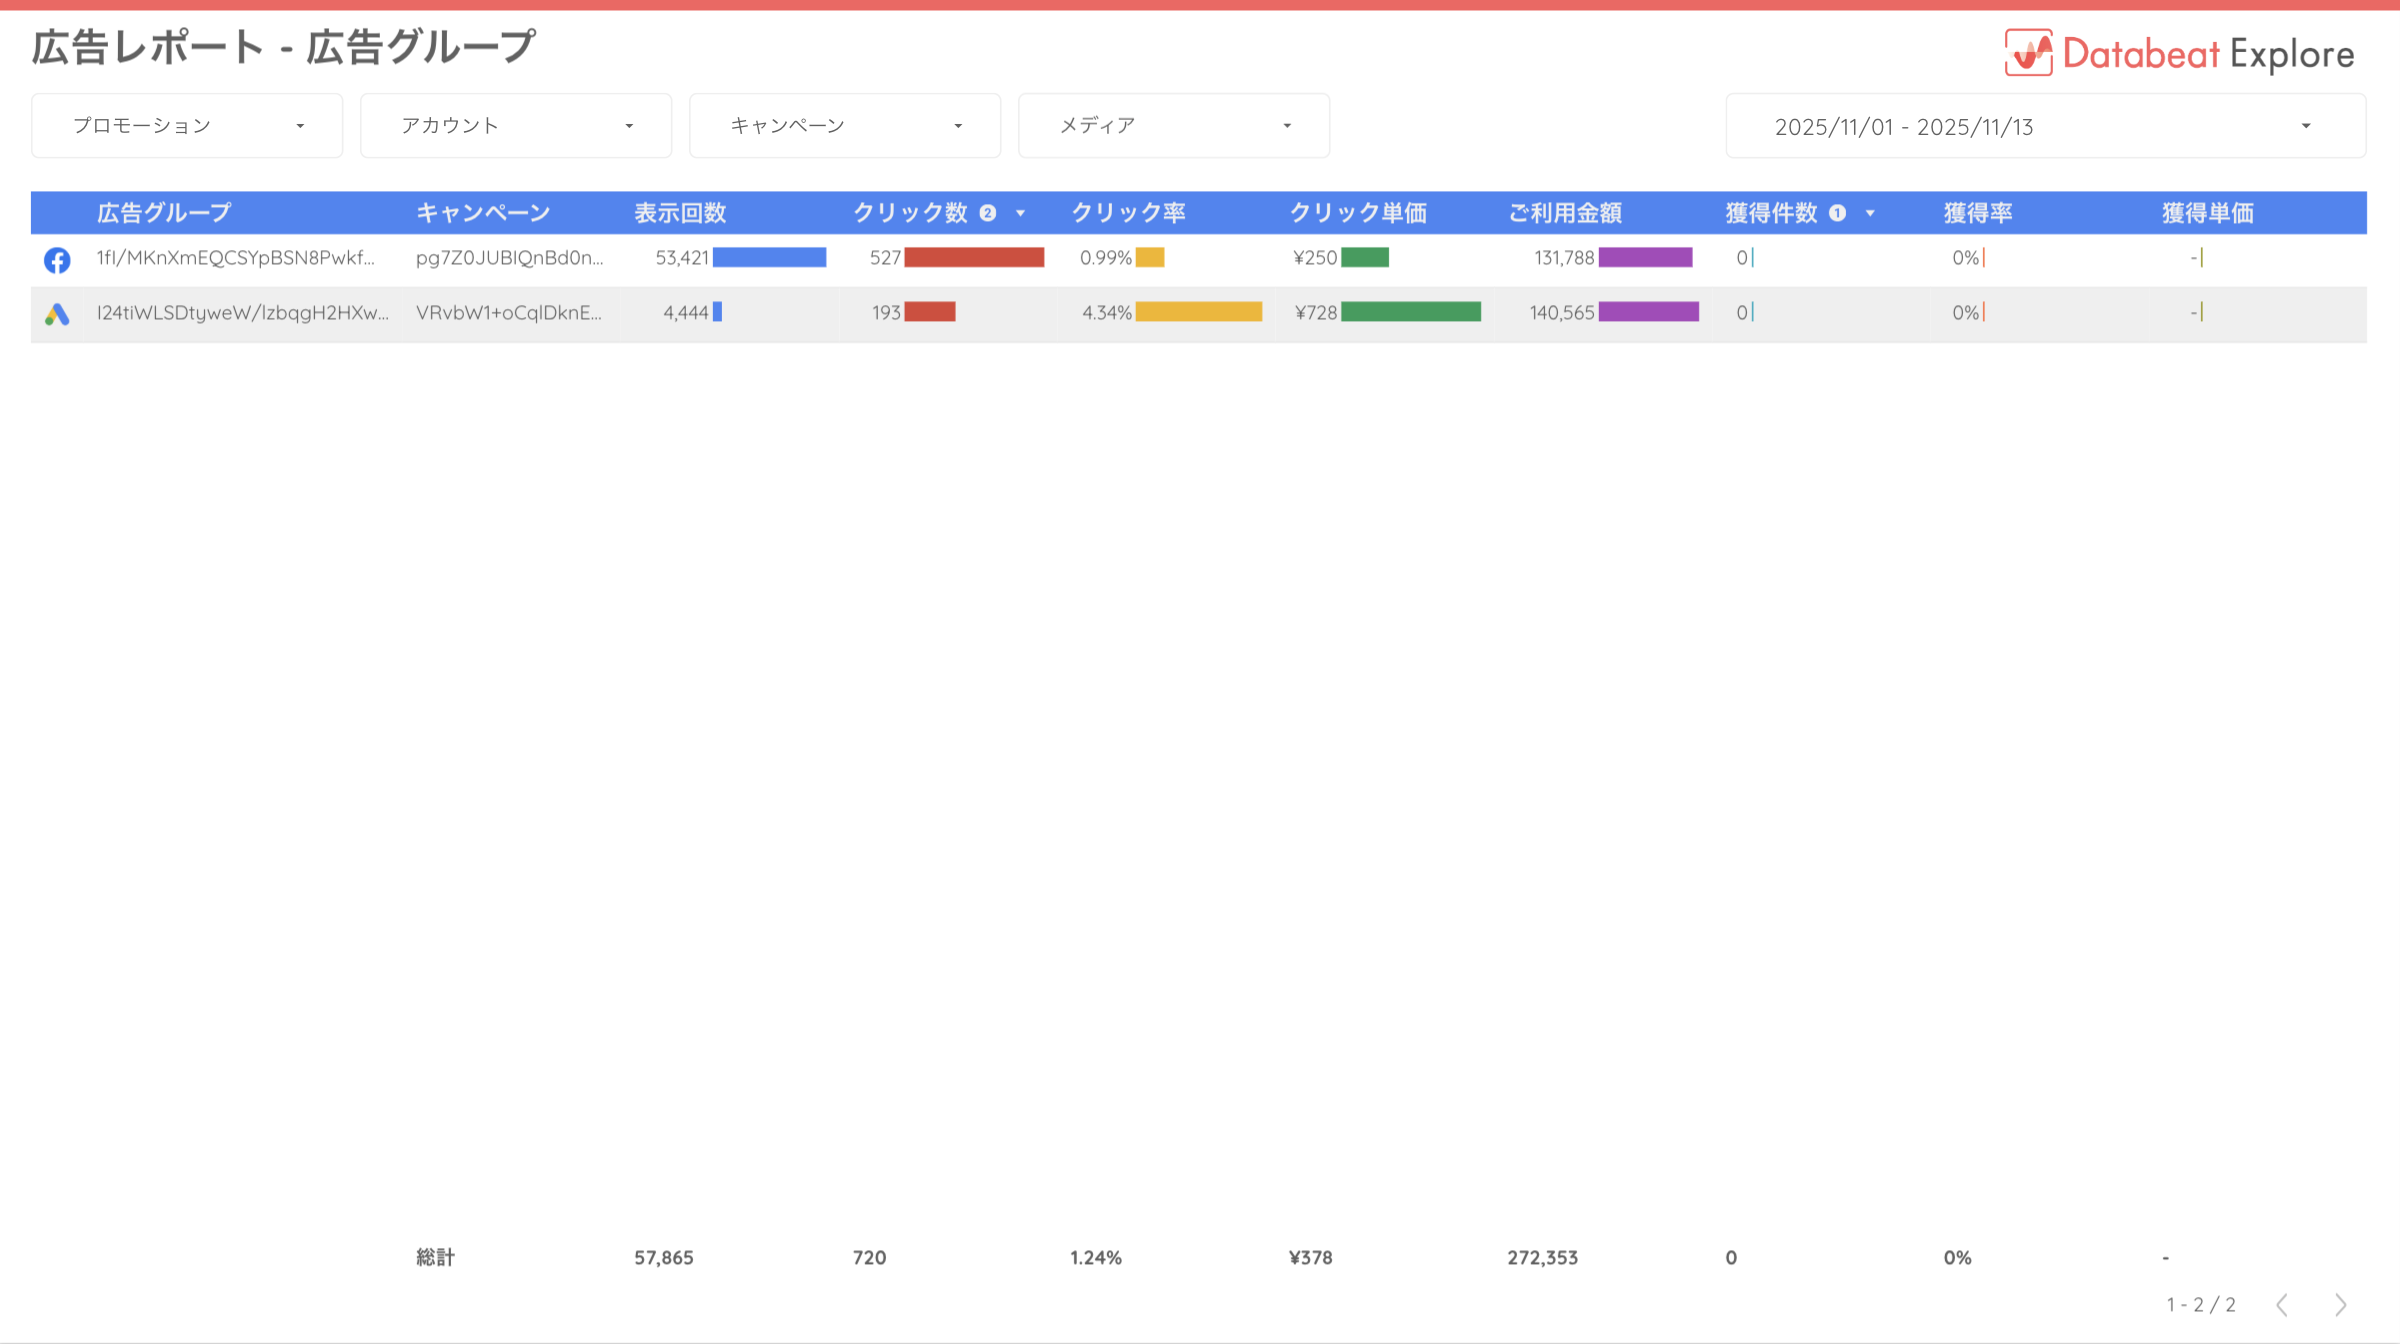Select campaign cell VRvbW1+oCqIDknE
Screen dimensions: 2400x1344
pyautogui.click(x=509, y=313)
